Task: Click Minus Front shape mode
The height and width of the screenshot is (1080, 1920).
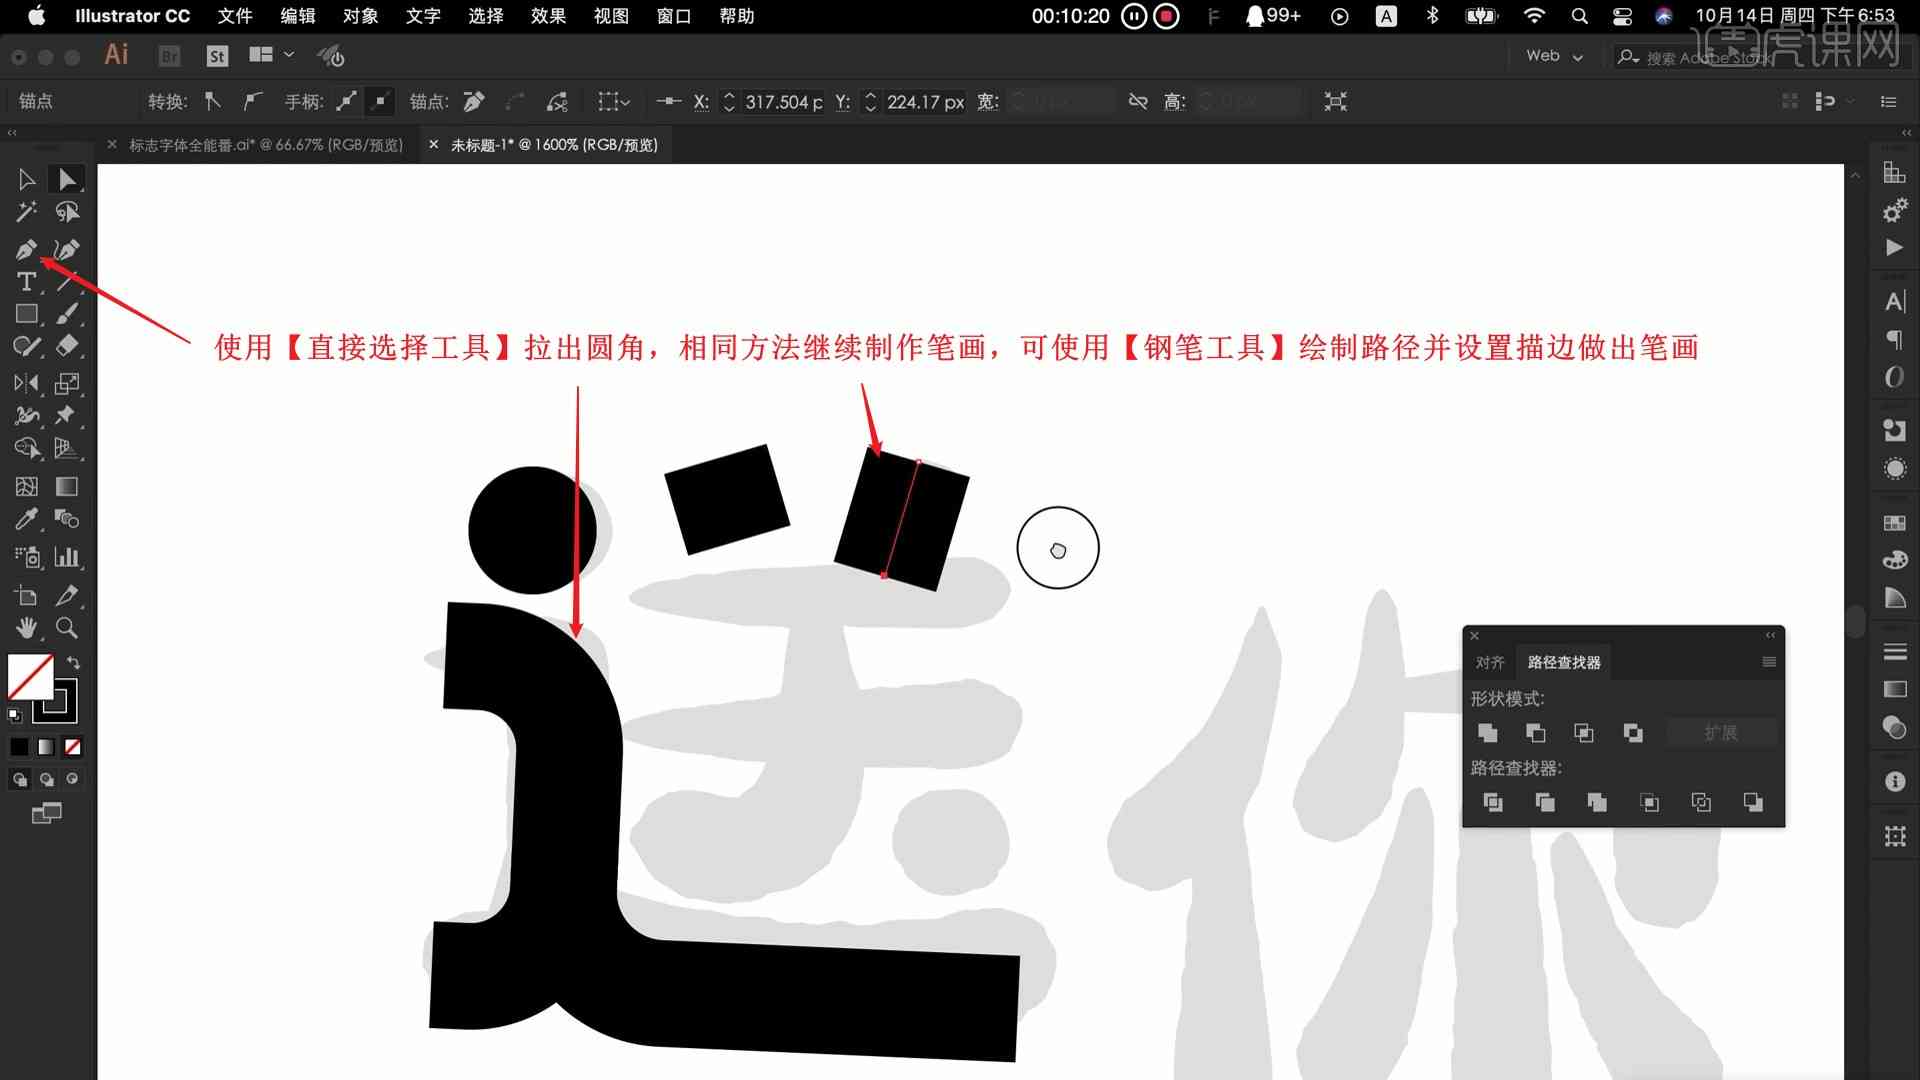Action: pos(1535,733)
